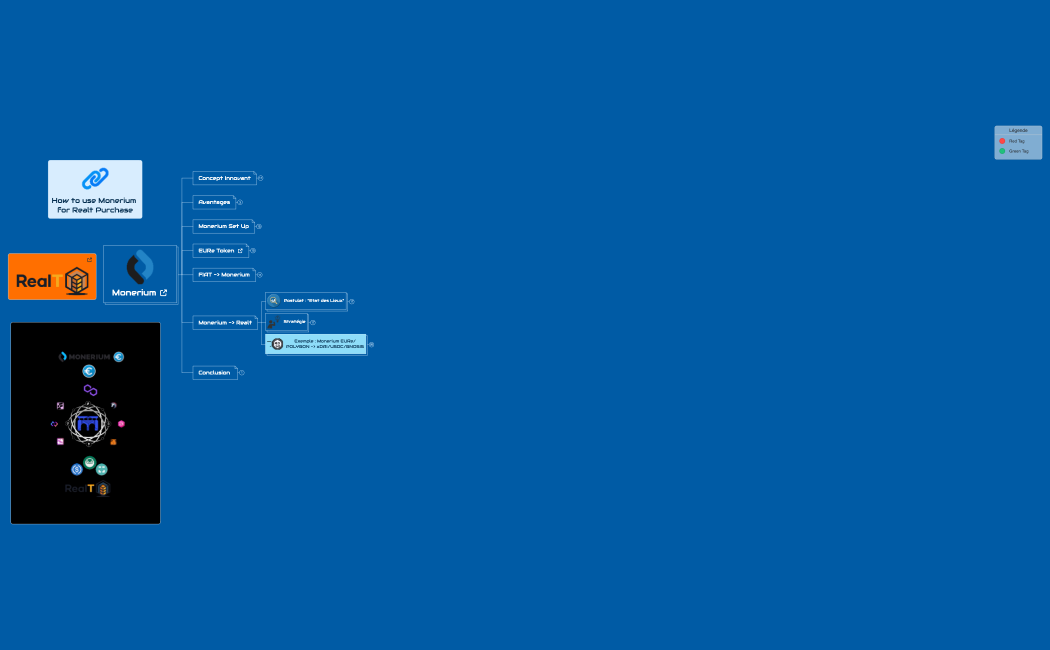This screenshot has height=650, width=1050.
Task: Click the magnifier icon on the Postulat node
Action: point(273,300)
